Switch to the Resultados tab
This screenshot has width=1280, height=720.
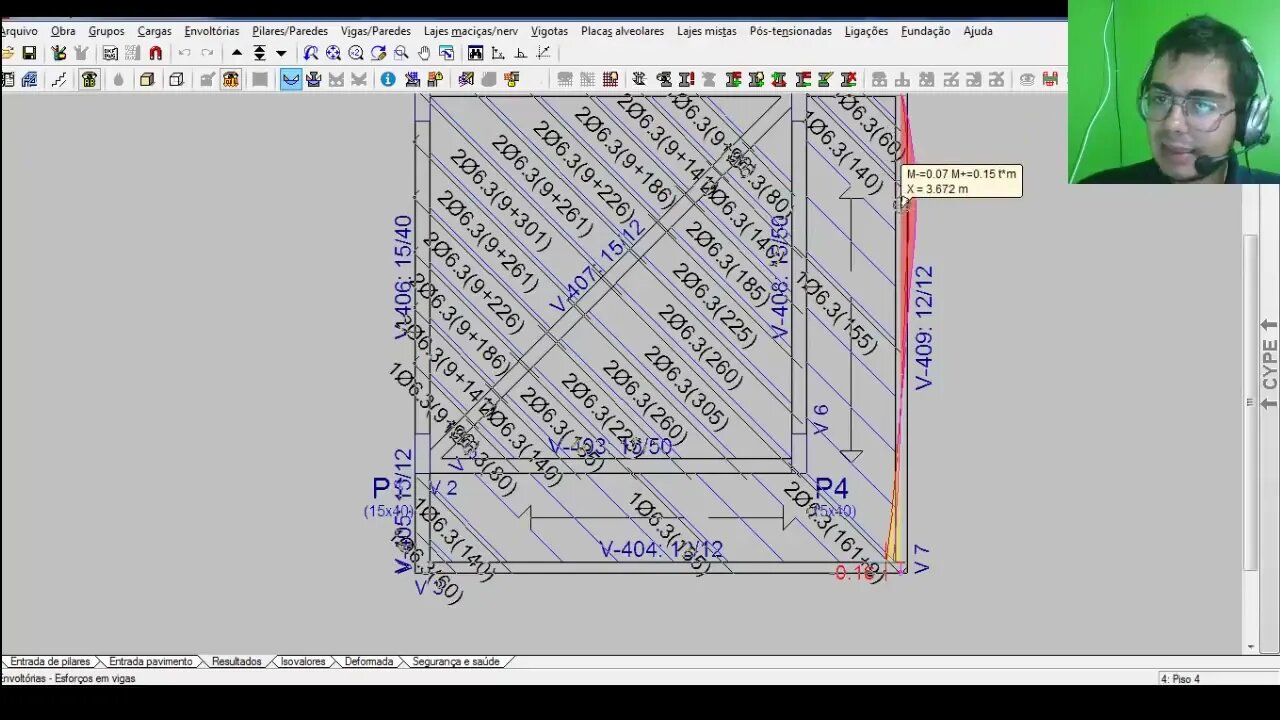pos(236,661)
